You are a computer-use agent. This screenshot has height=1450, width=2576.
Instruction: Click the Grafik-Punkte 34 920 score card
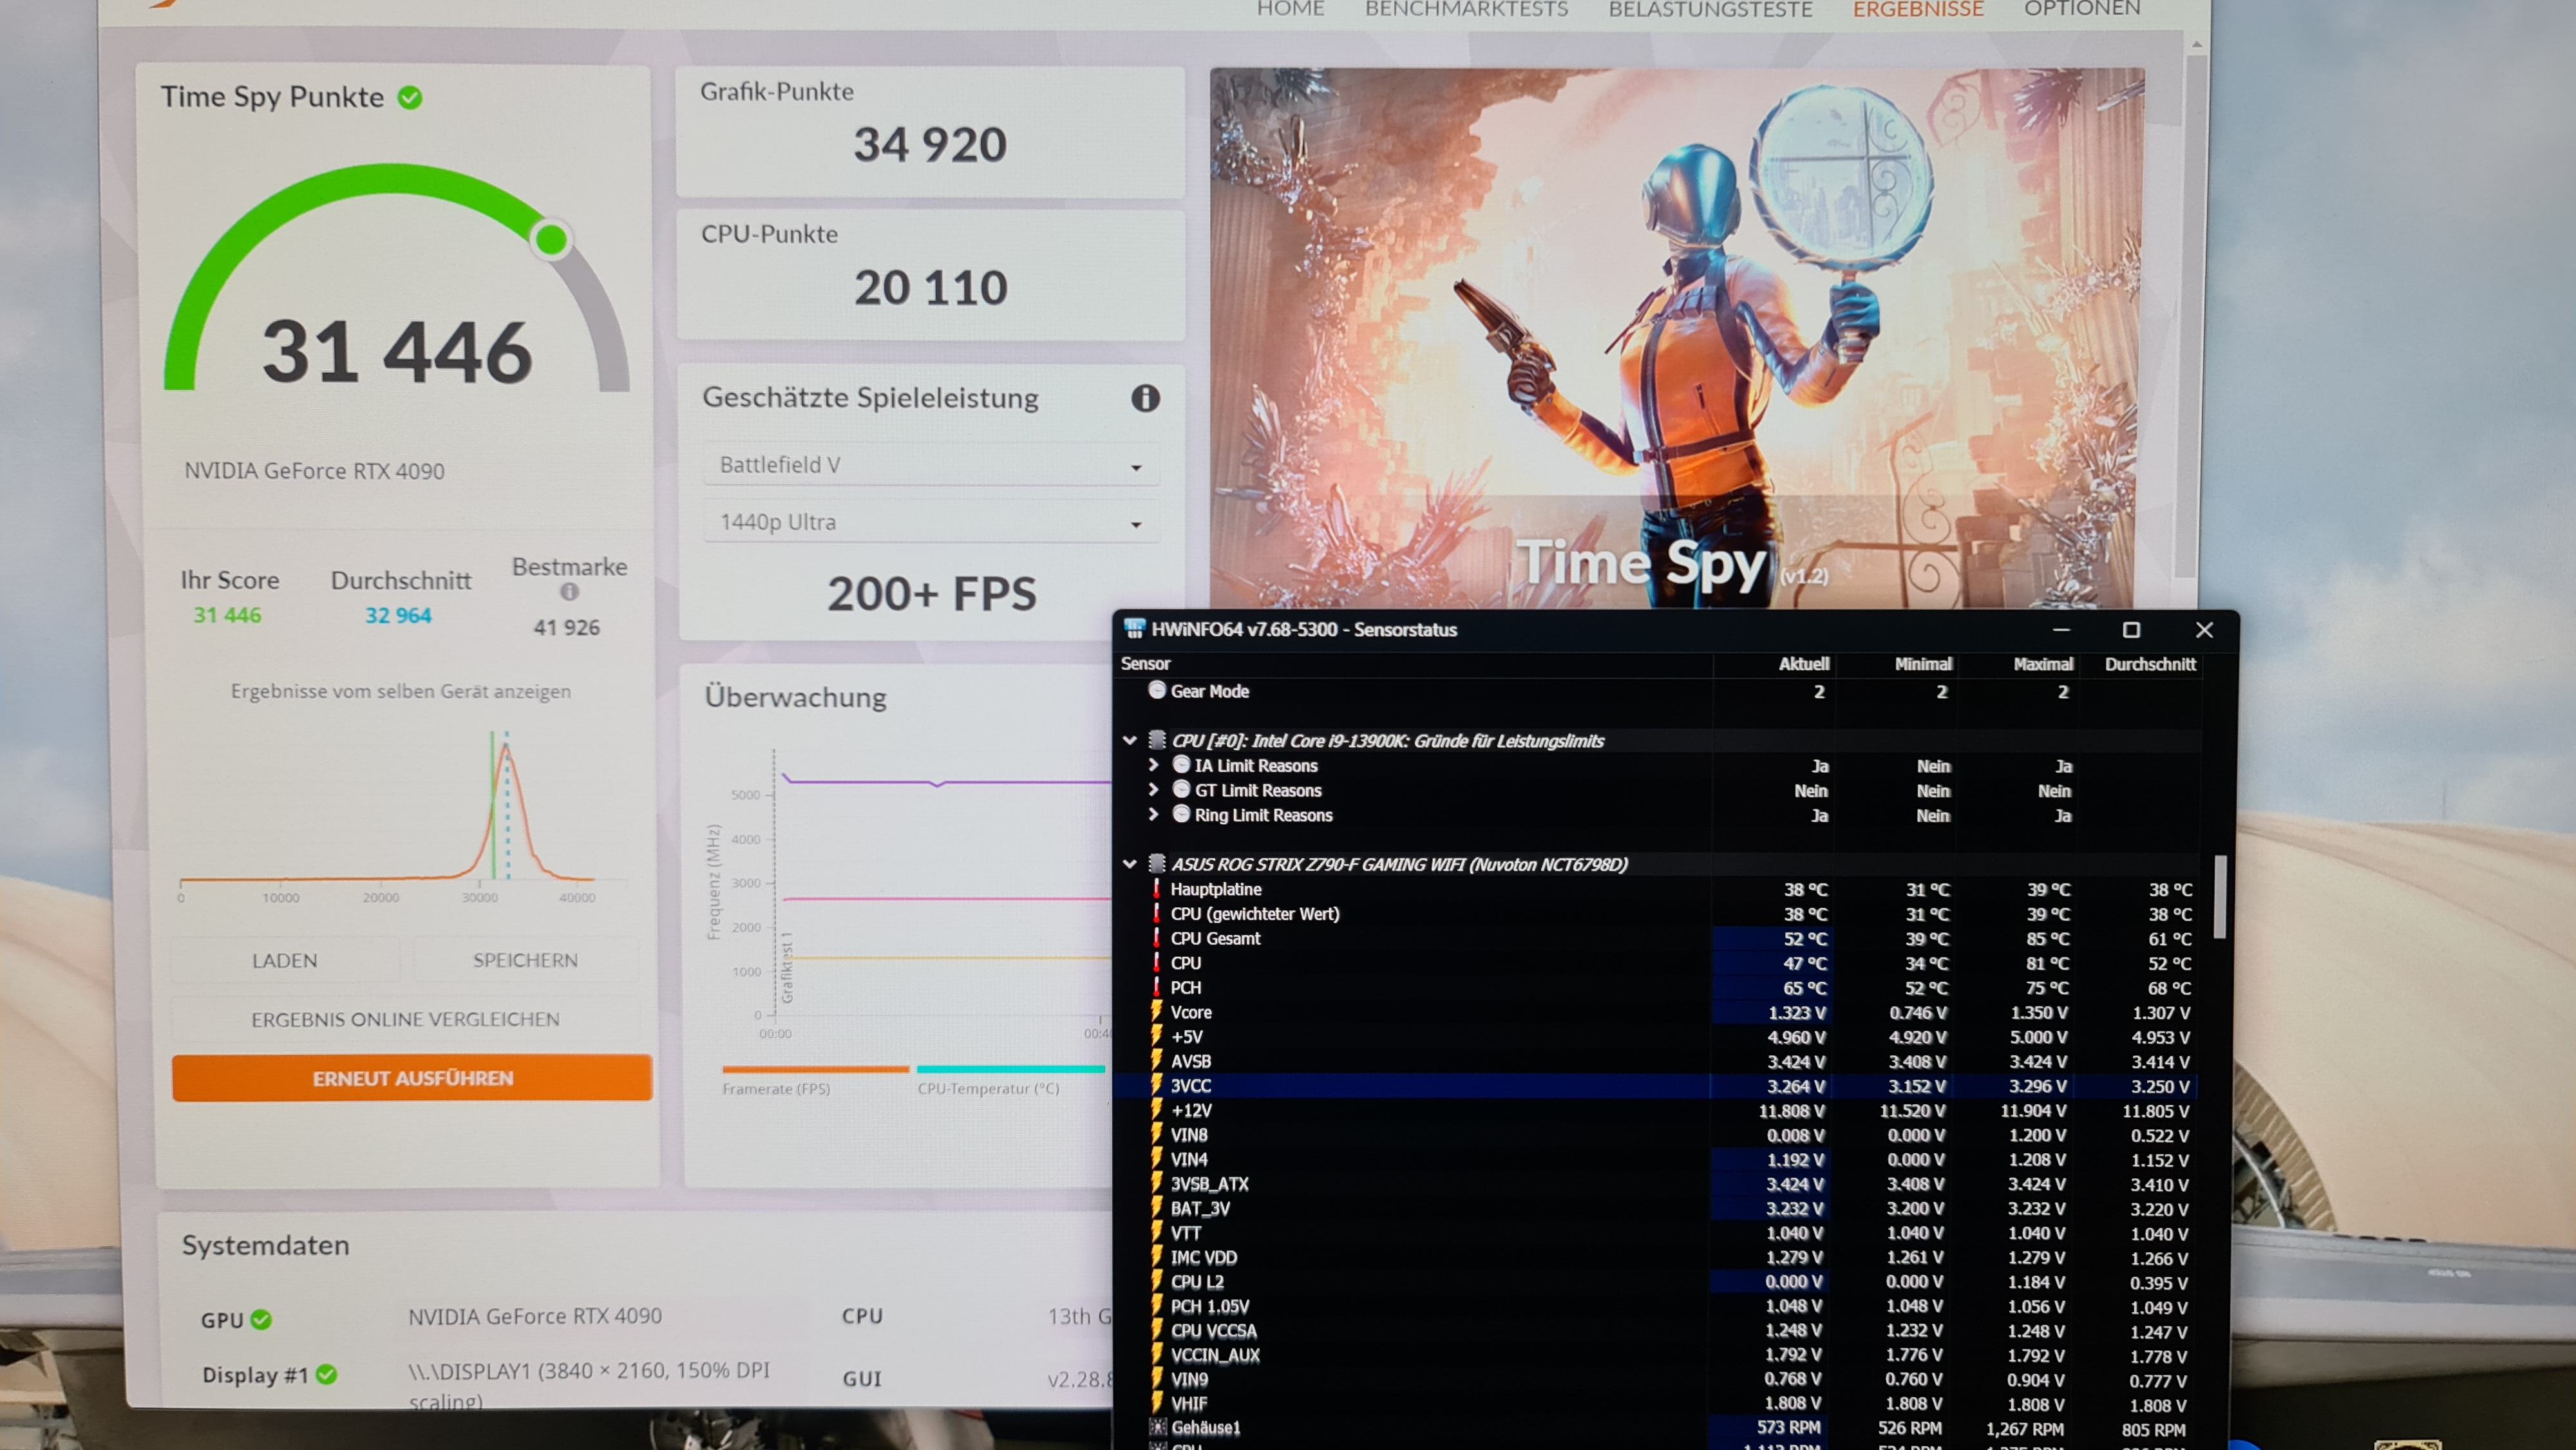[930, 131]
